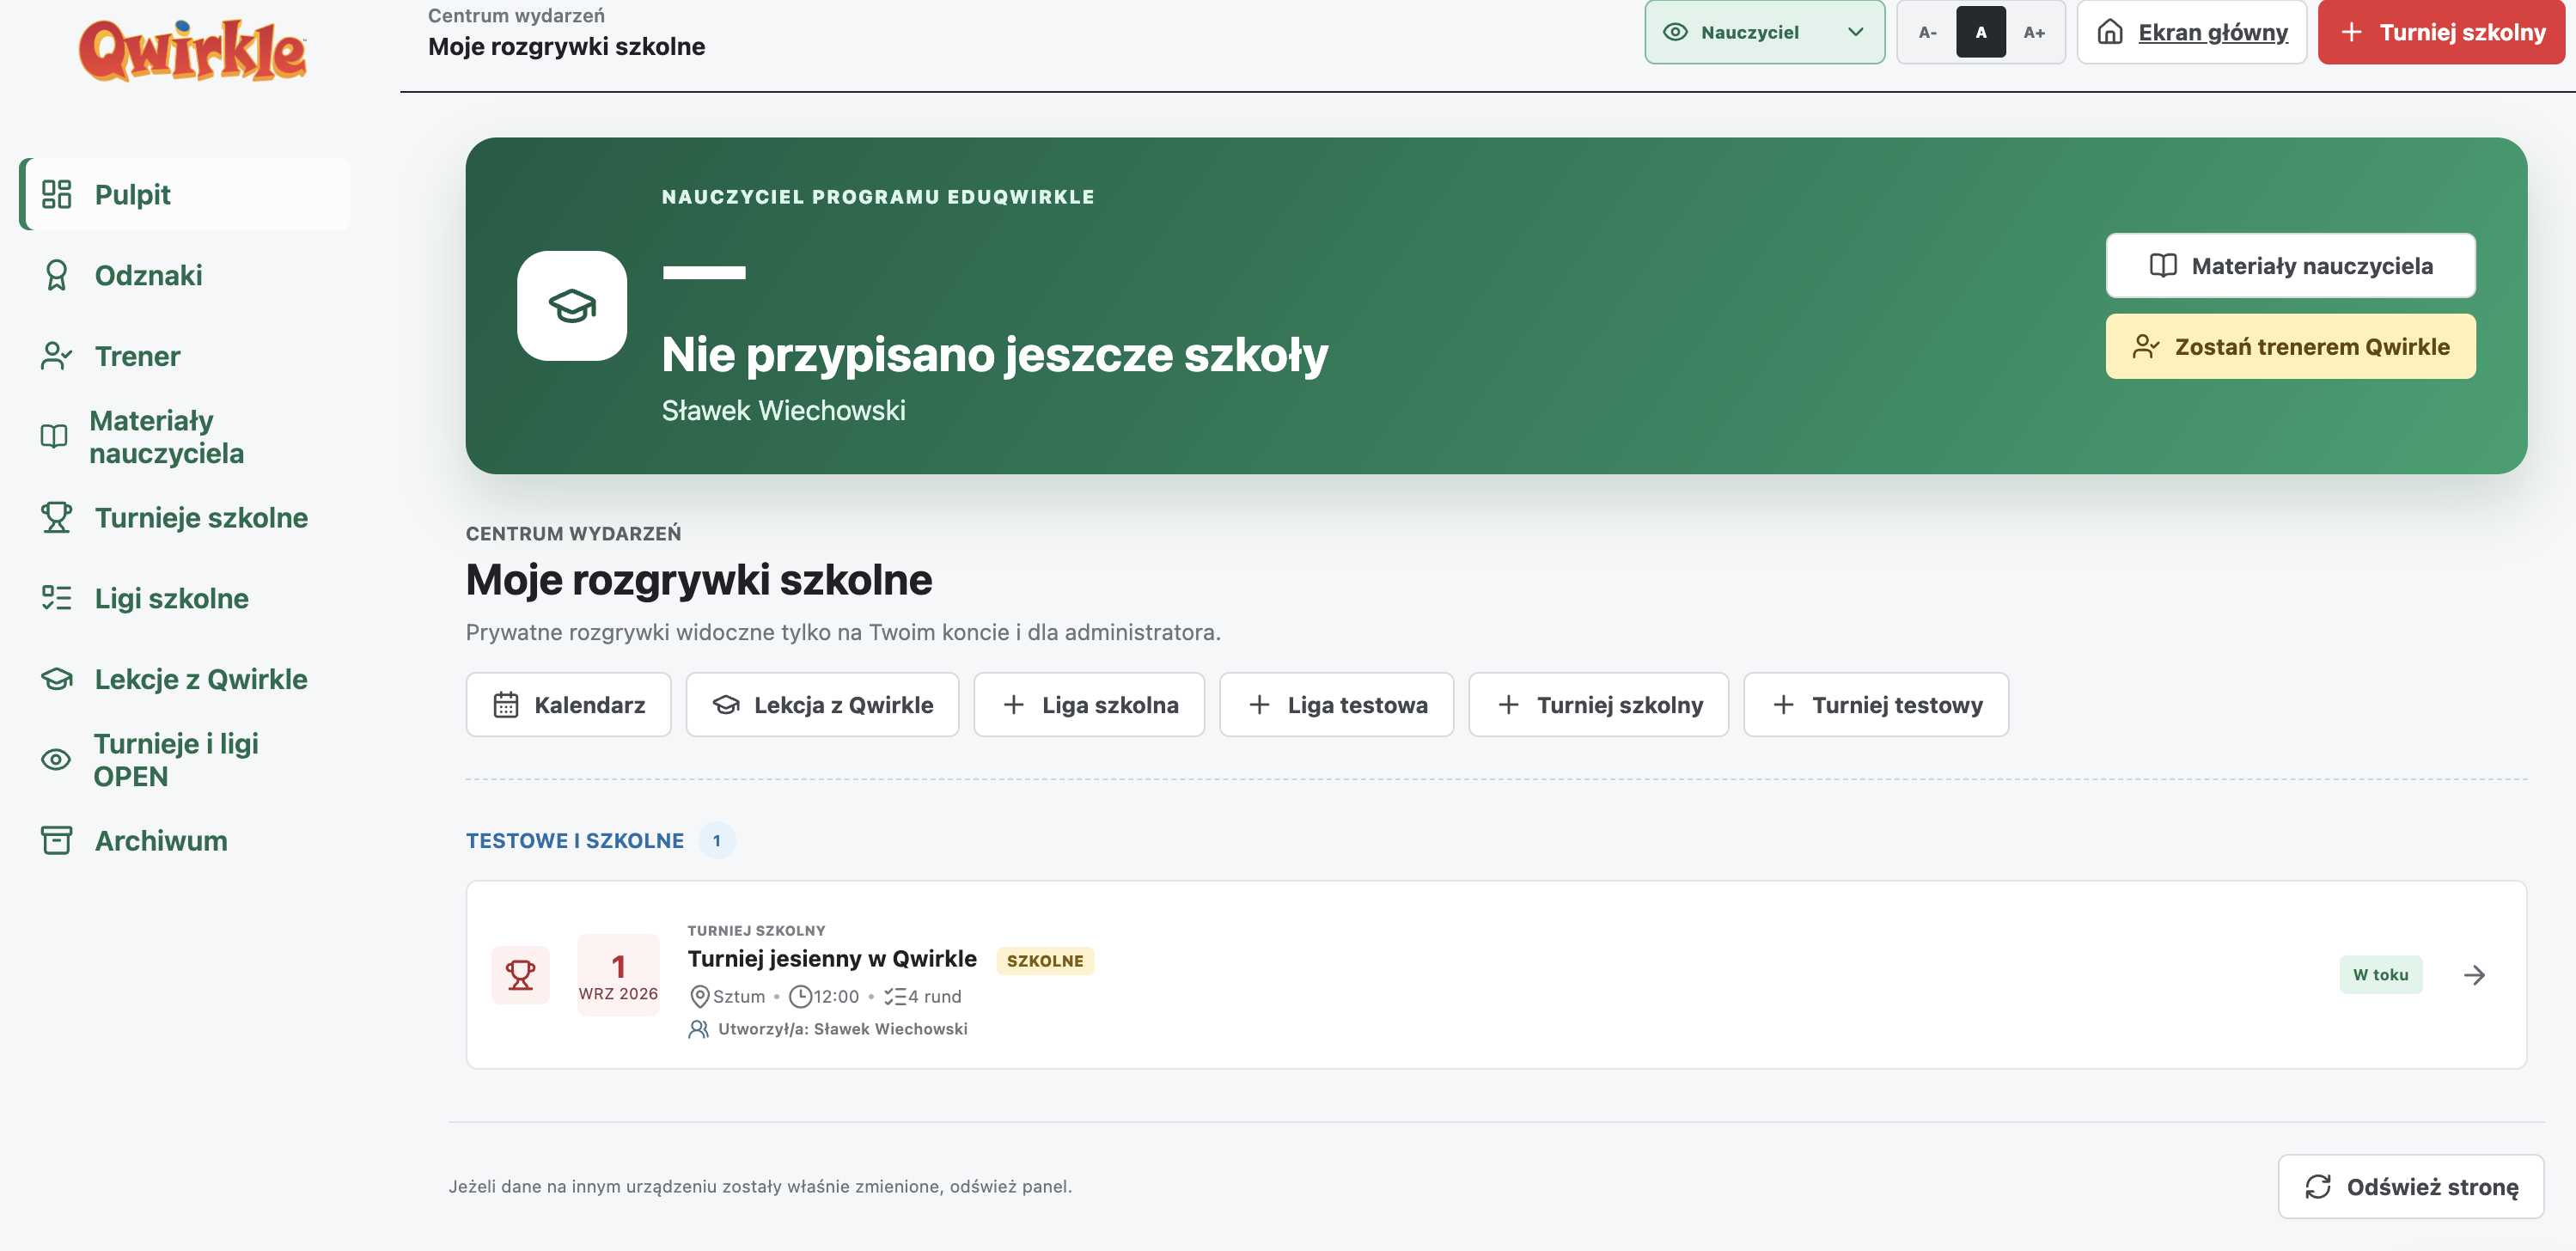Image resolution: width=2576 pixels, height=1251 pixels.
Task: Click the eye icon in Nauczyciel selector
Action: [x=1675, y=32]
